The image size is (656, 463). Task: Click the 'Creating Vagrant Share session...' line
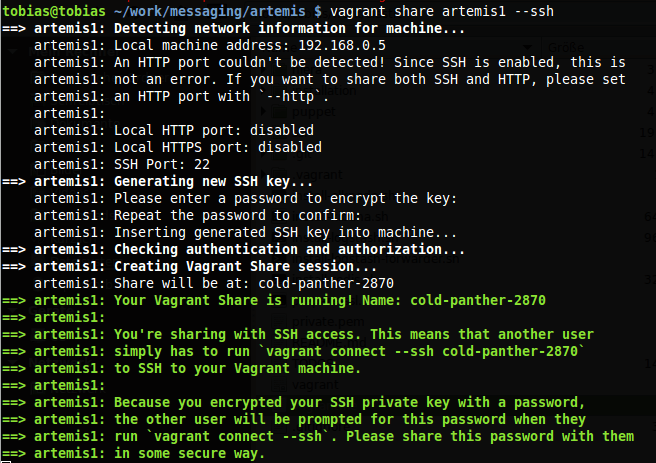(x=246, y=266)
